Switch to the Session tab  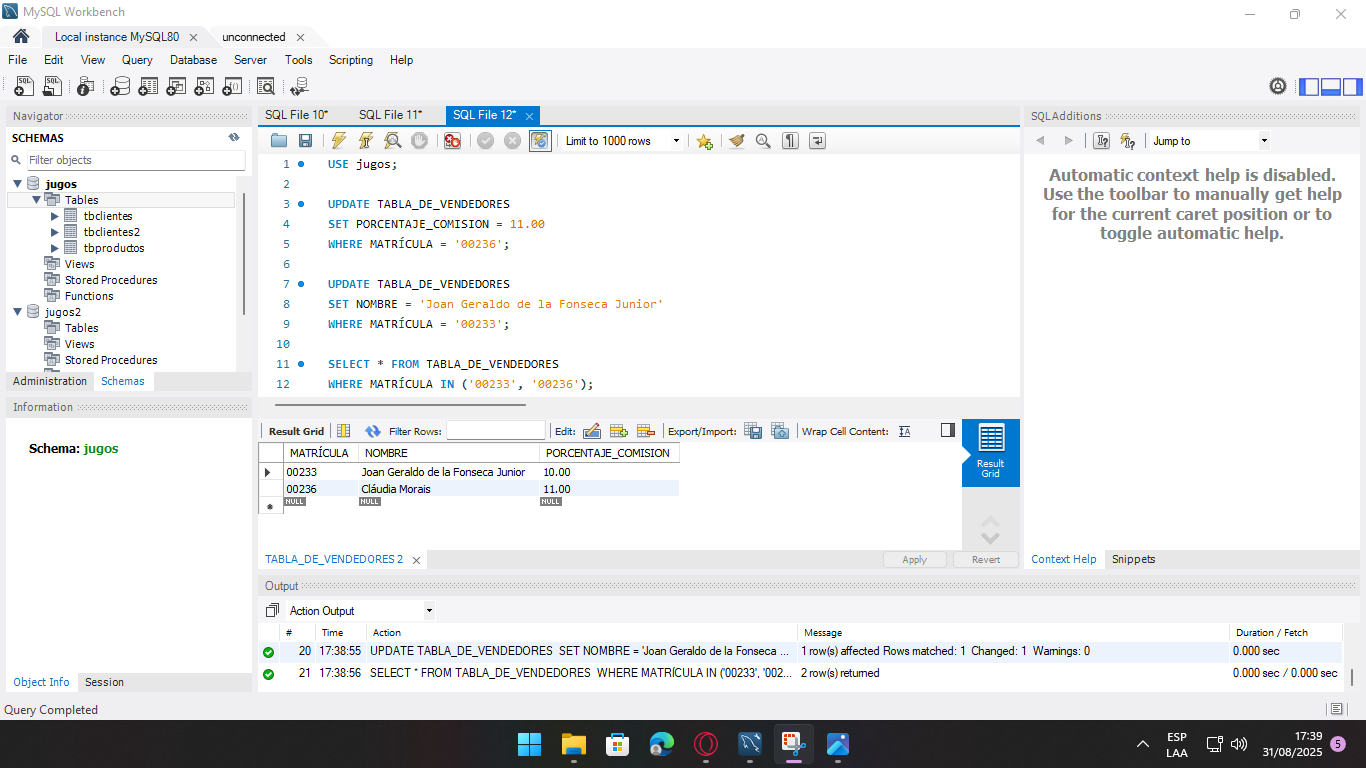point(104,682)
